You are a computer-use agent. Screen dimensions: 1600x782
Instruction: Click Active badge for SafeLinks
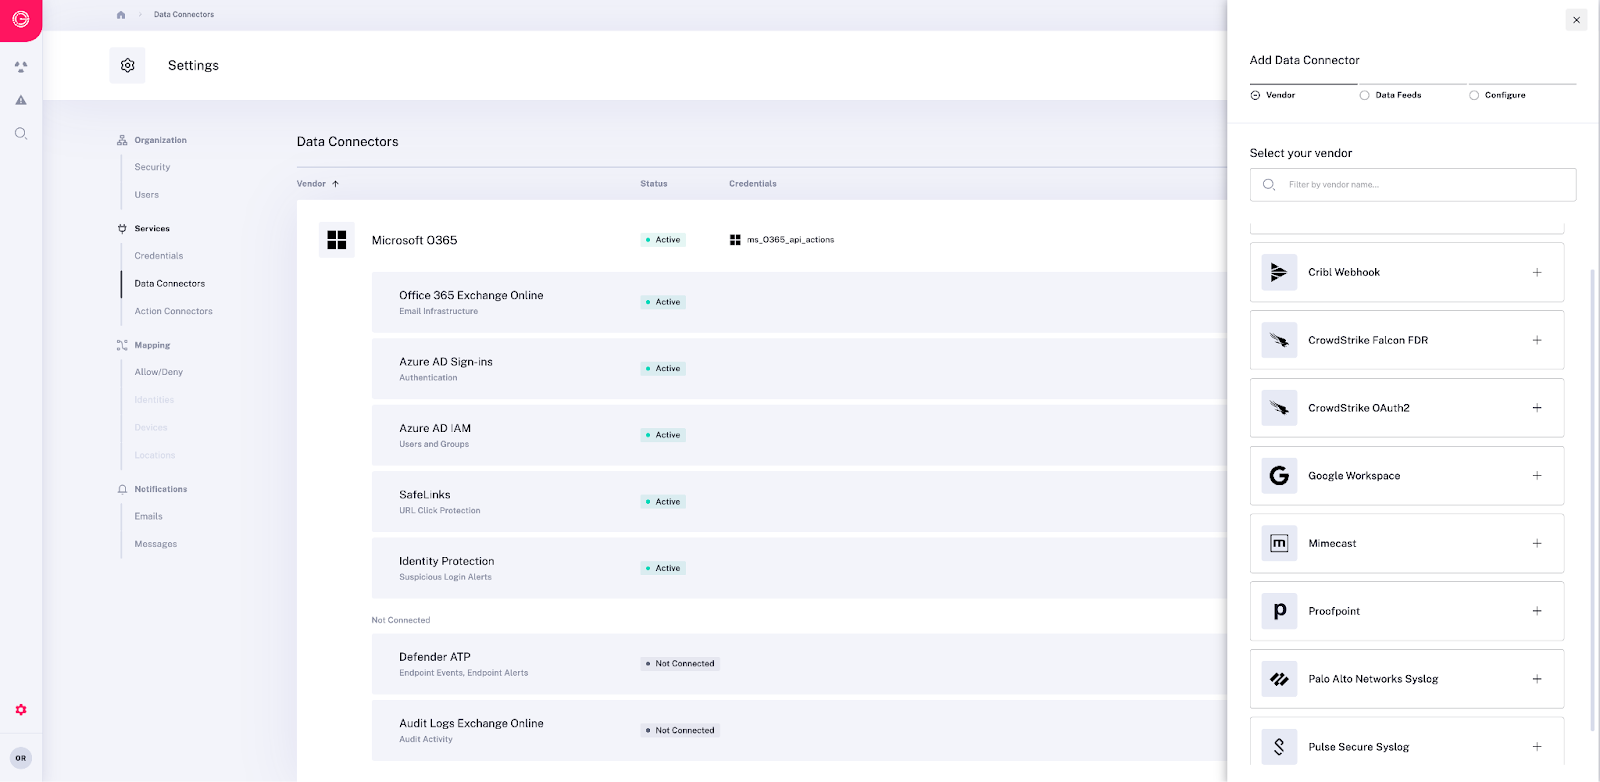663,502
